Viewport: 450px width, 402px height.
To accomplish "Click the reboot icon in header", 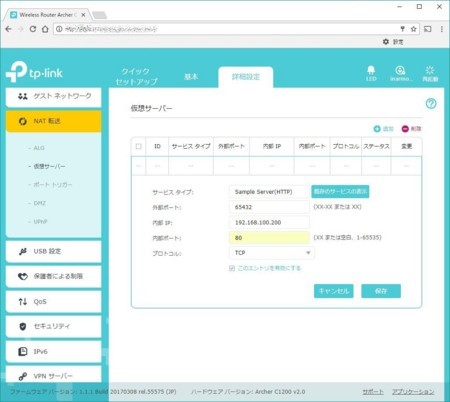I will click(x=430, y=73).
